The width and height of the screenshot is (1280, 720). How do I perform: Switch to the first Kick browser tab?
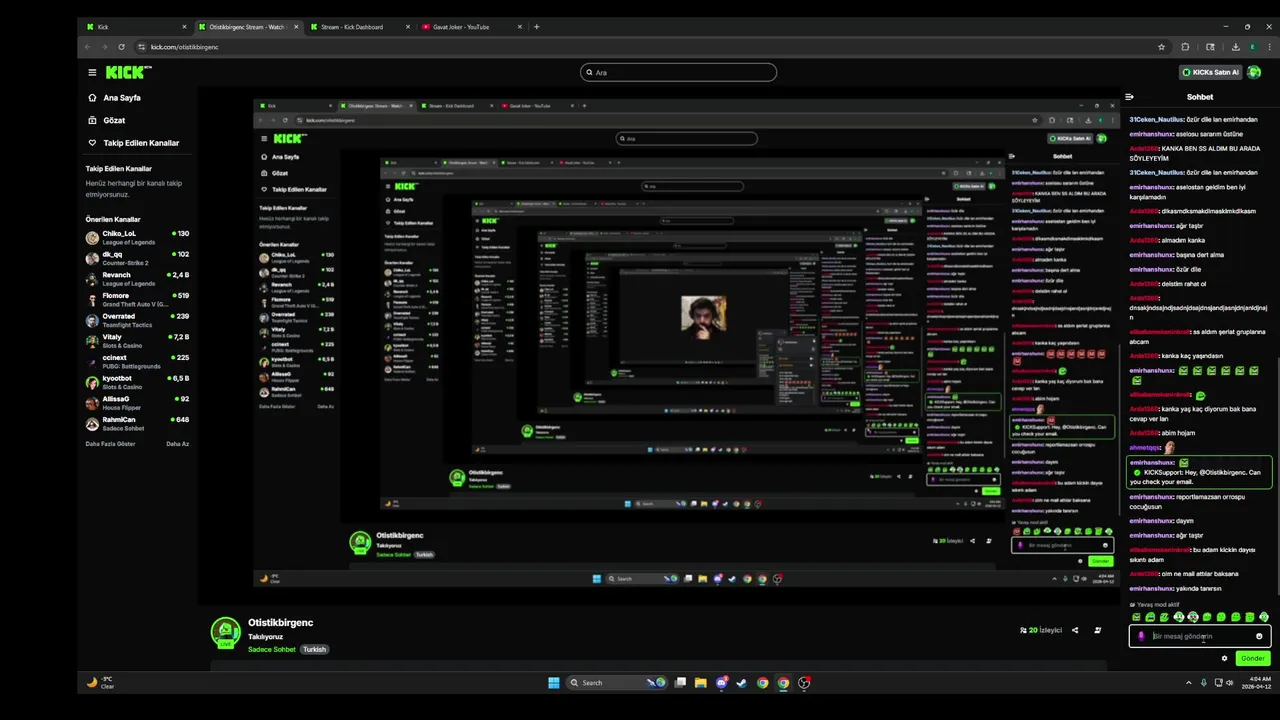click(x=136, y=27)
